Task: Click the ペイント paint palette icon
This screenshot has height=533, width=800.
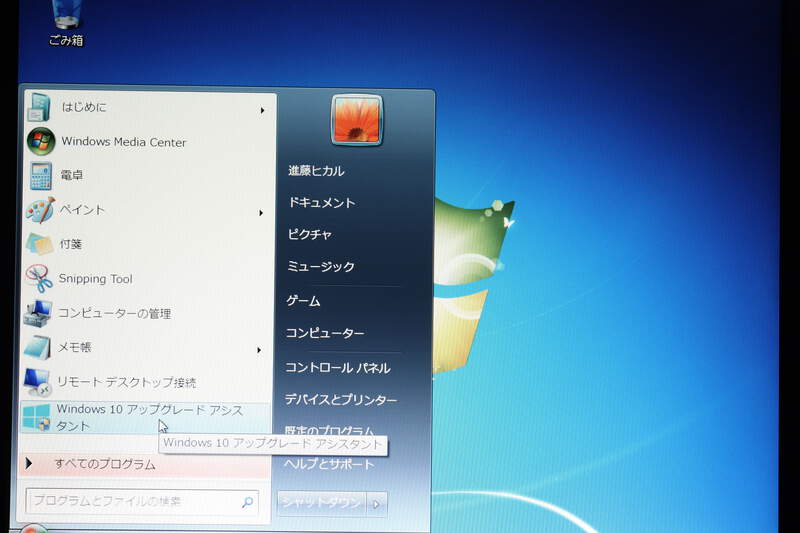Action: (40, 210)
